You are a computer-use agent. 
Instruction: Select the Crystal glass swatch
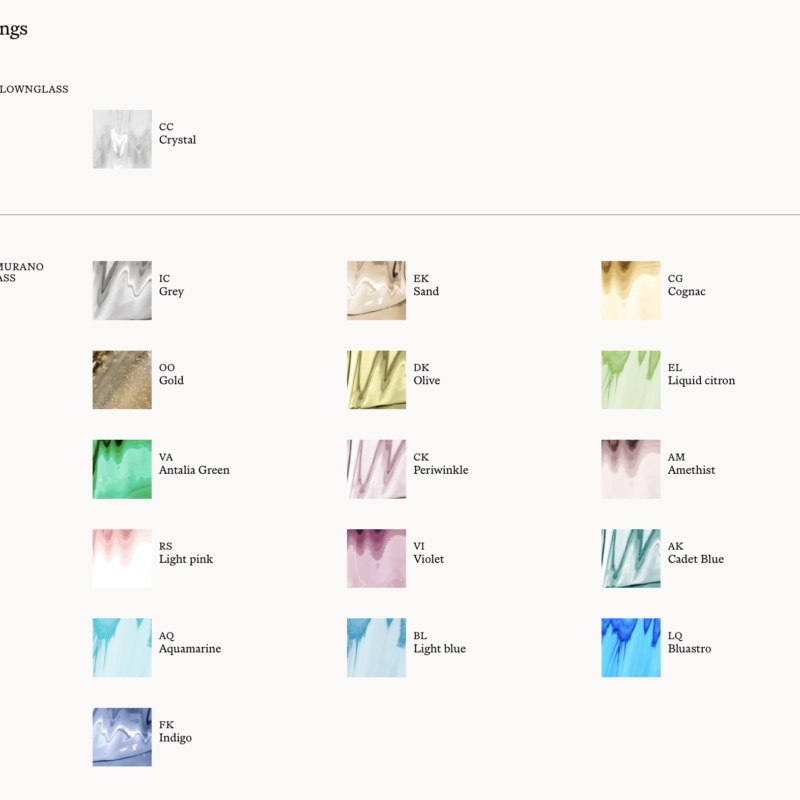click(122, 139)
